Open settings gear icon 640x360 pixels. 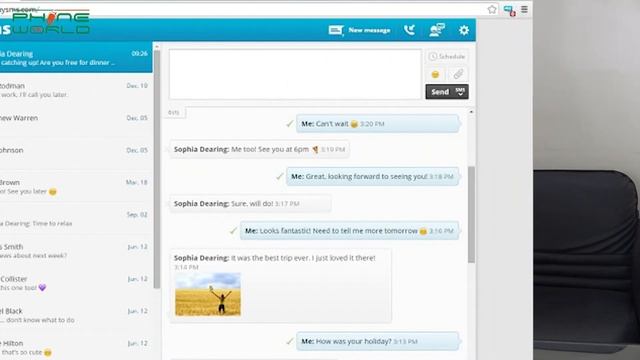tap(464, 30)
